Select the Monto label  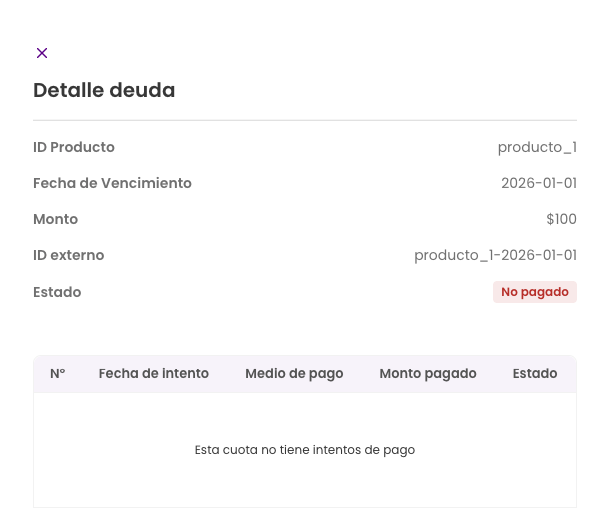pyautogui.click(x=55, y=219)
